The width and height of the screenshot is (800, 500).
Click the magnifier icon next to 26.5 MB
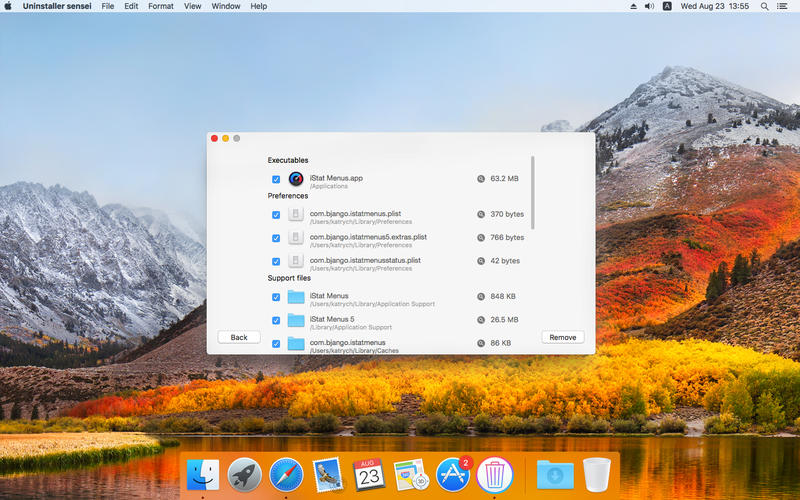point(481,320)
